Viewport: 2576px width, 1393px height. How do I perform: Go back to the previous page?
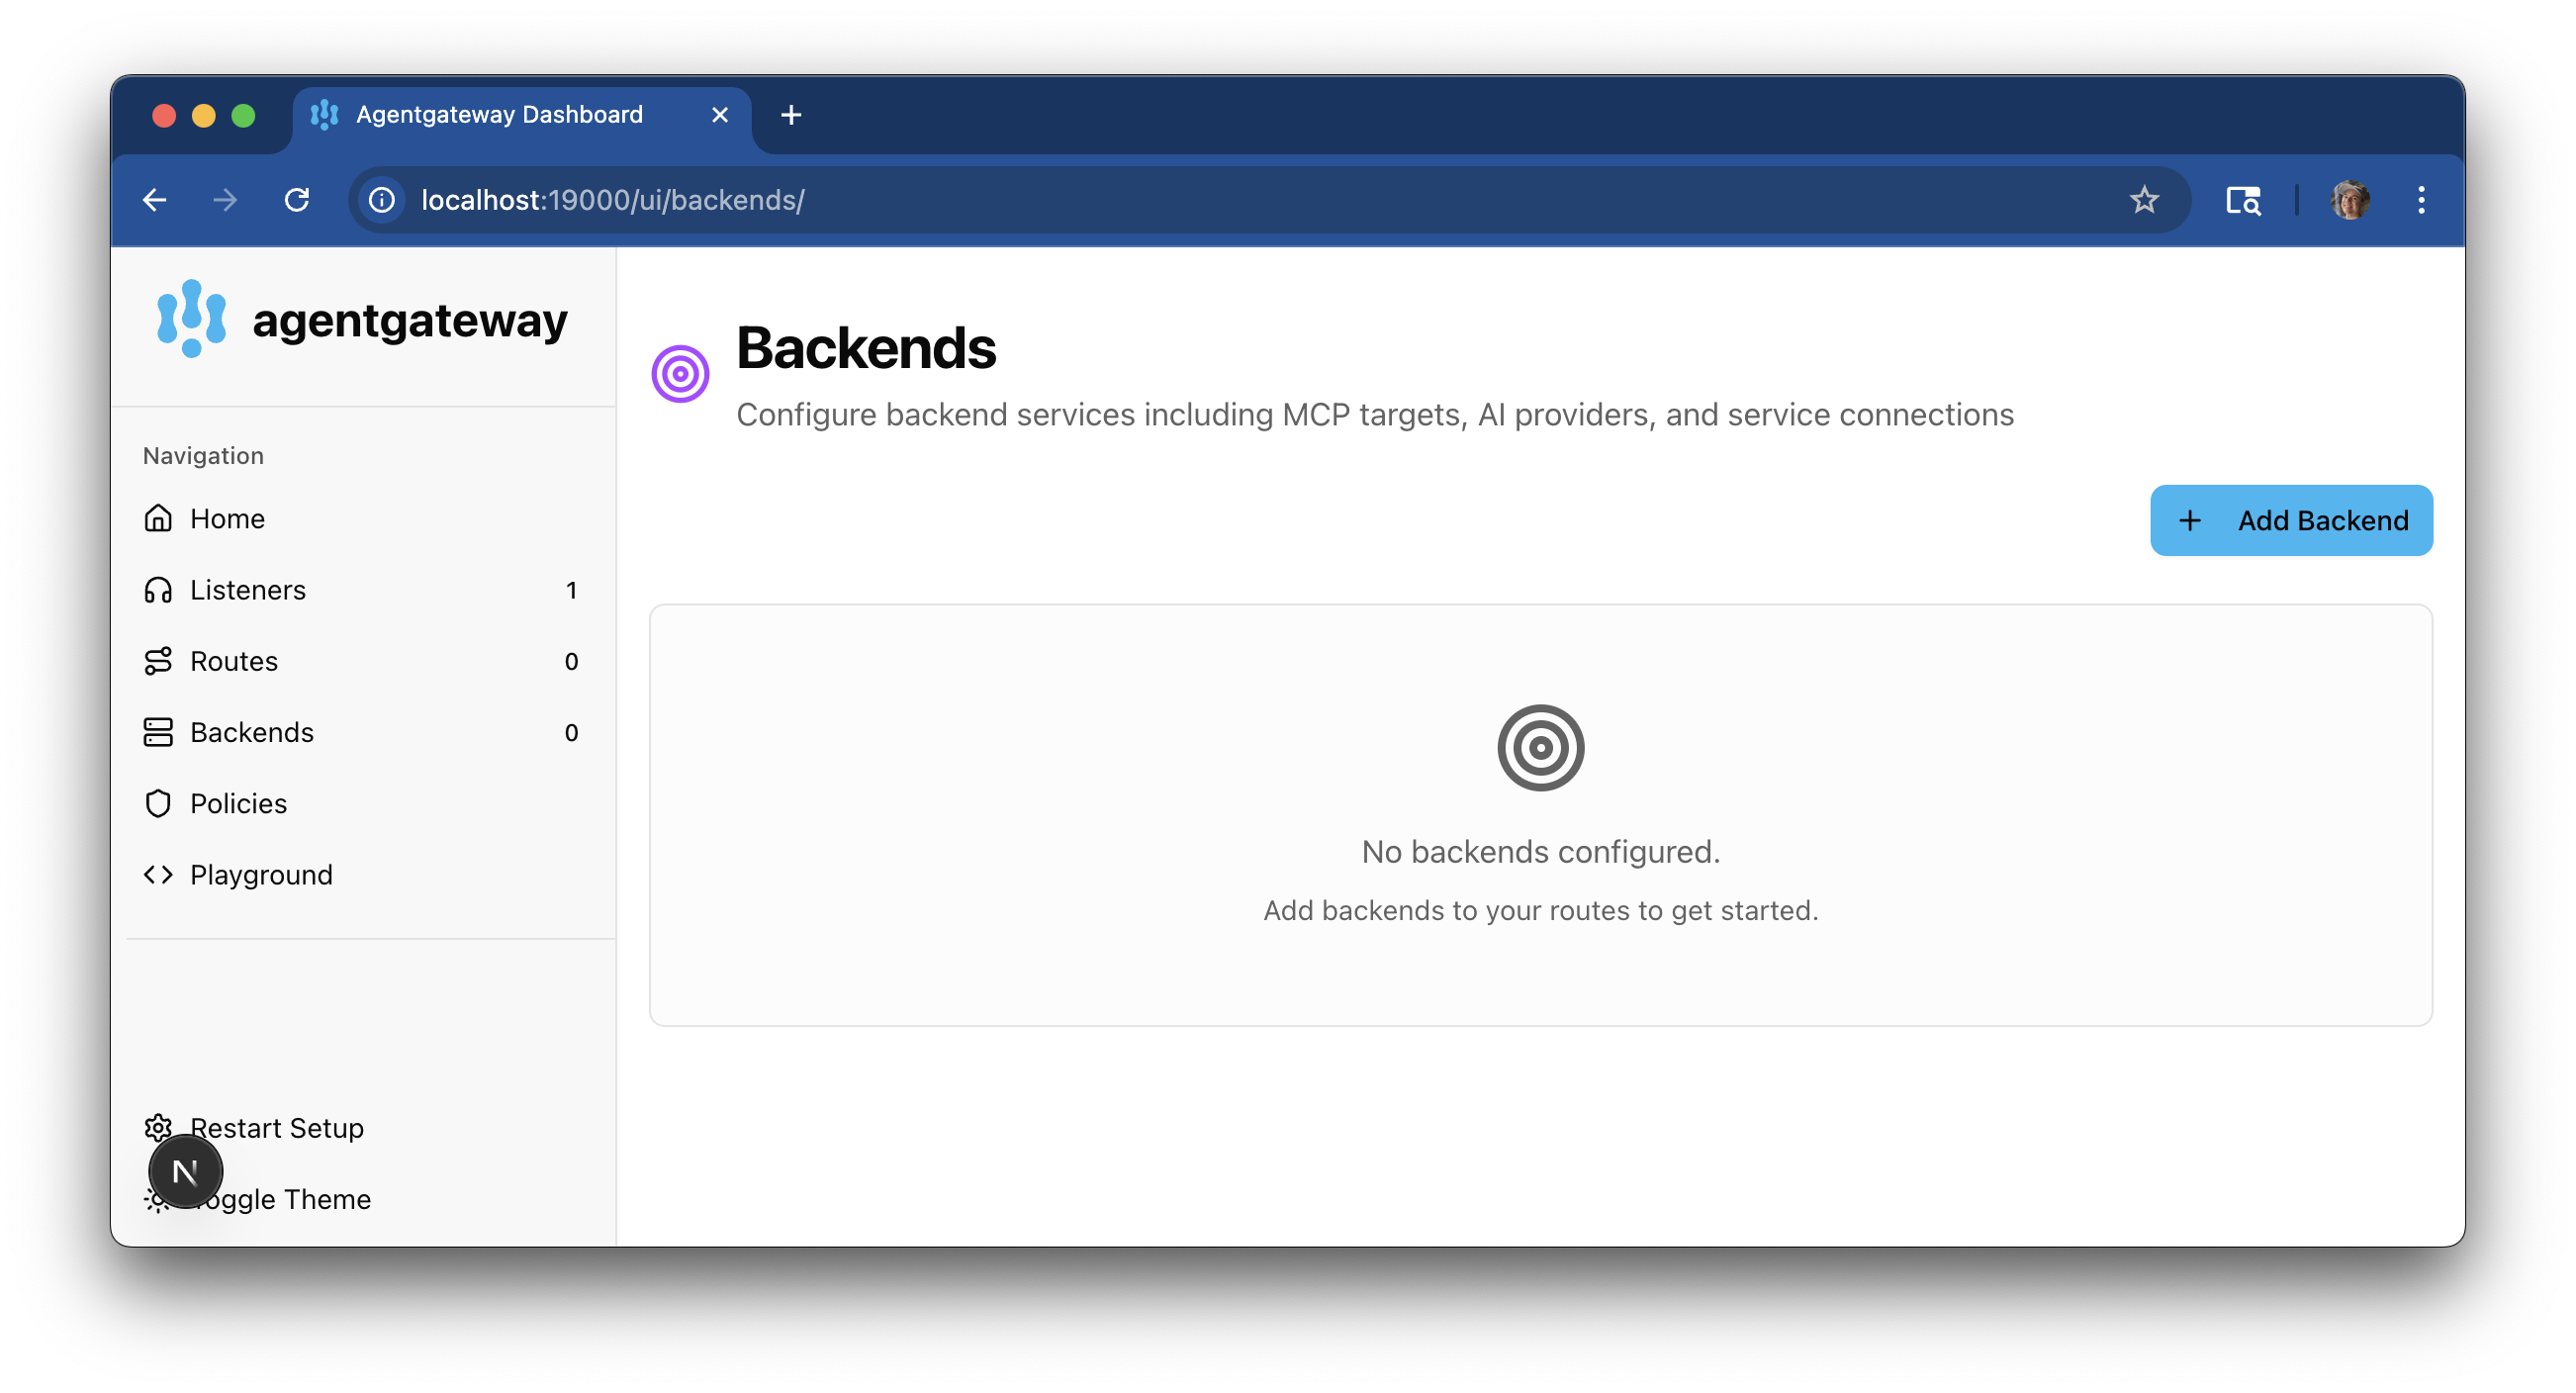(x=155, y=200)
